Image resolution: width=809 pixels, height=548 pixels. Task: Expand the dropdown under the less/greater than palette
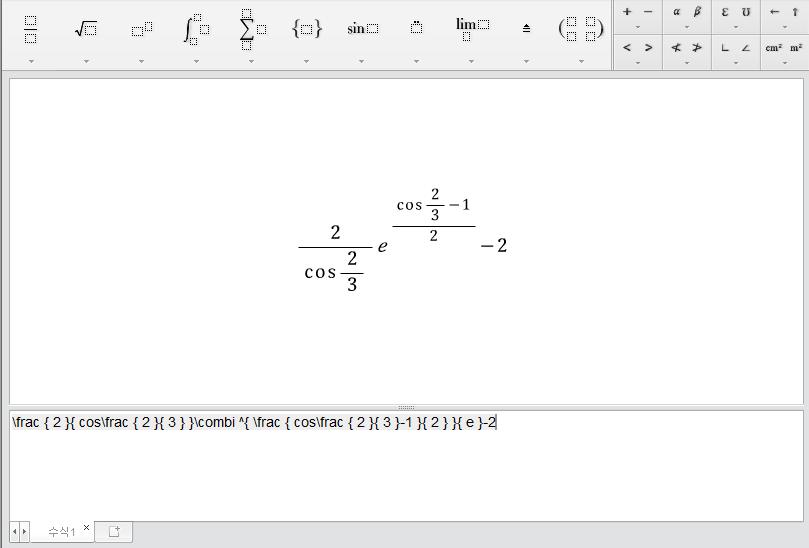point(637,62)
